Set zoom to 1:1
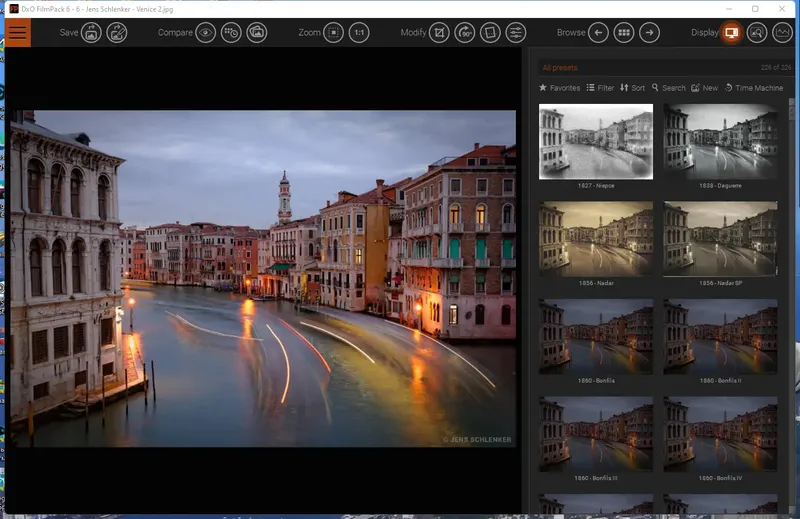Image resolution: width=800 pixels, height=519 pixels. pos(359,33)
